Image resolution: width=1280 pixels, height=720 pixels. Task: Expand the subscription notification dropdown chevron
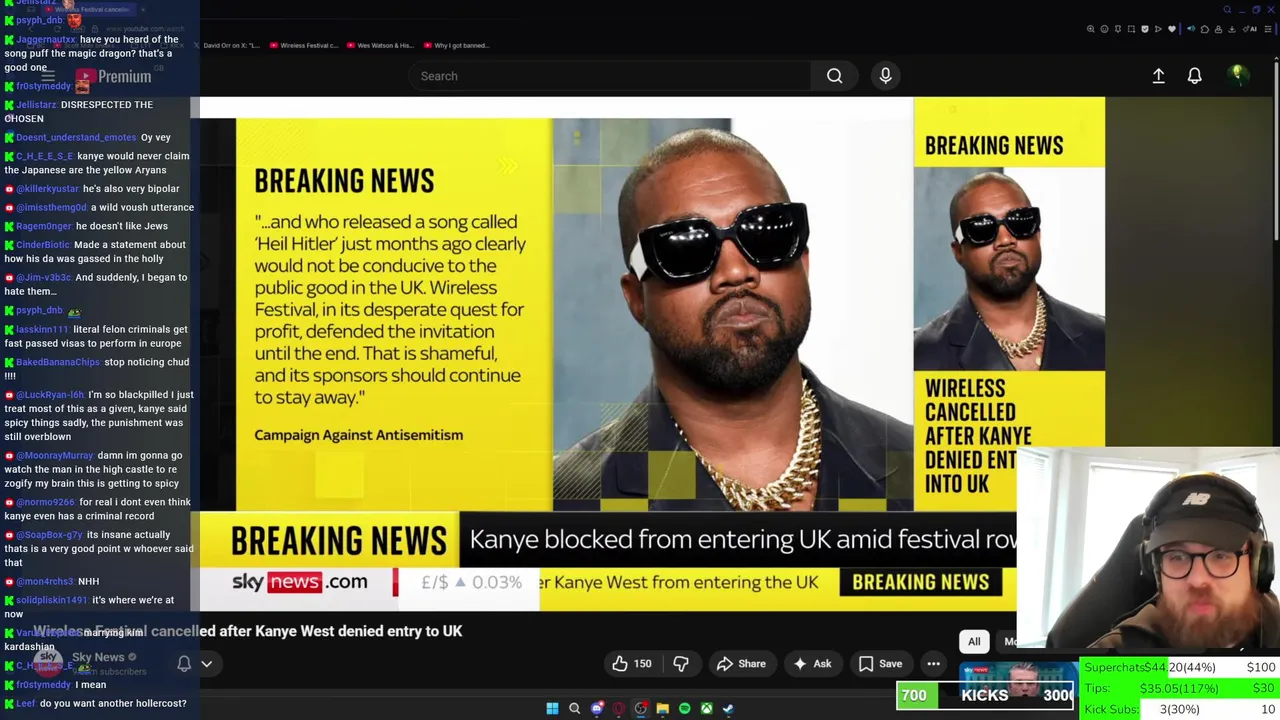pos(207,664)
